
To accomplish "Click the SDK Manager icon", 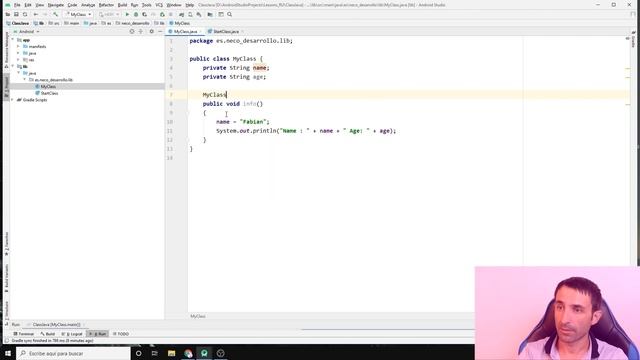I will click(199, 14).
